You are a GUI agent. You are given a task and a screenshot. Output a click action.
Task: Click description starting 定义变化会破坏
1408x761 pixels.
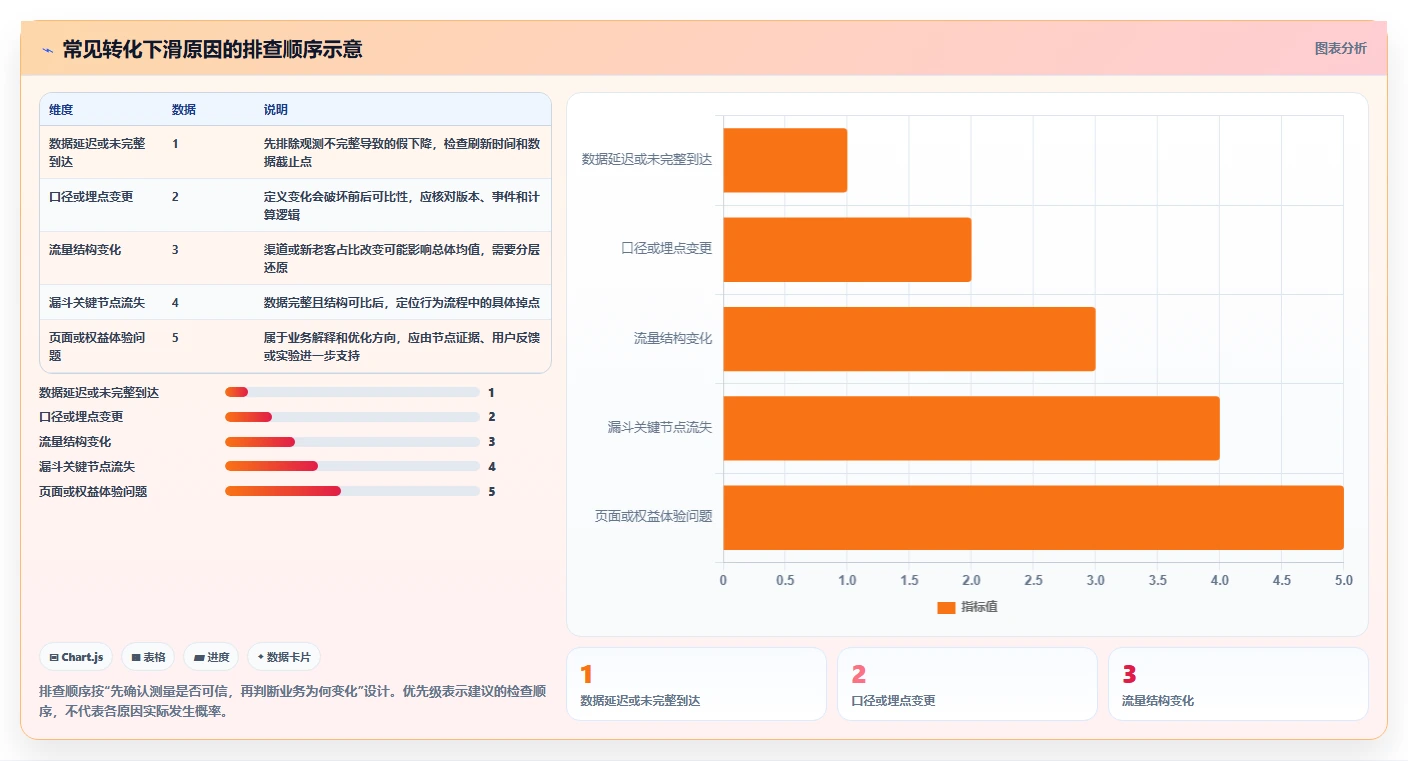(x=402, y=205)
